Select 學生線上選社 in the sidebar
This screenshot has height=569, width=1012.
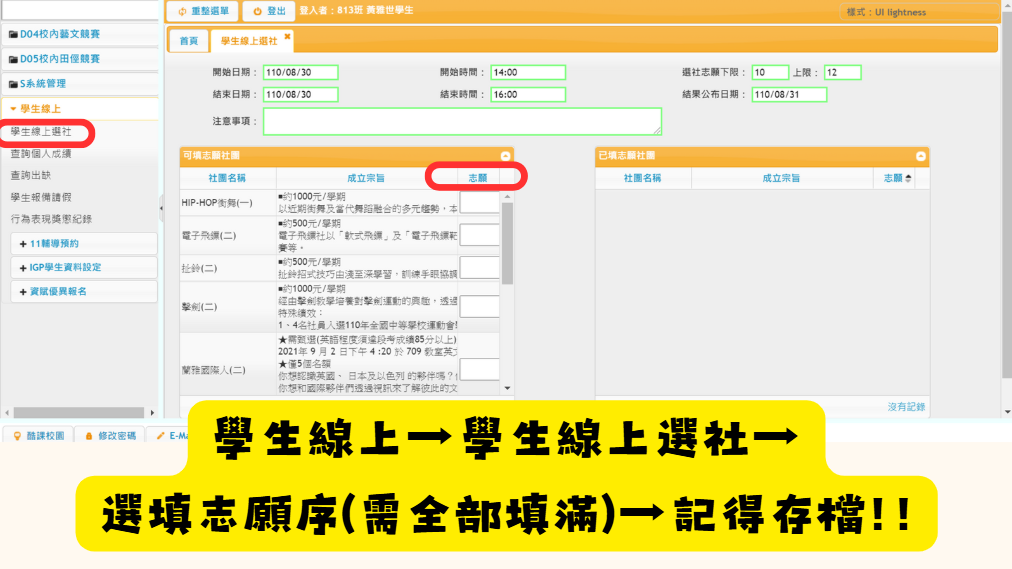(x=41, y=131)
